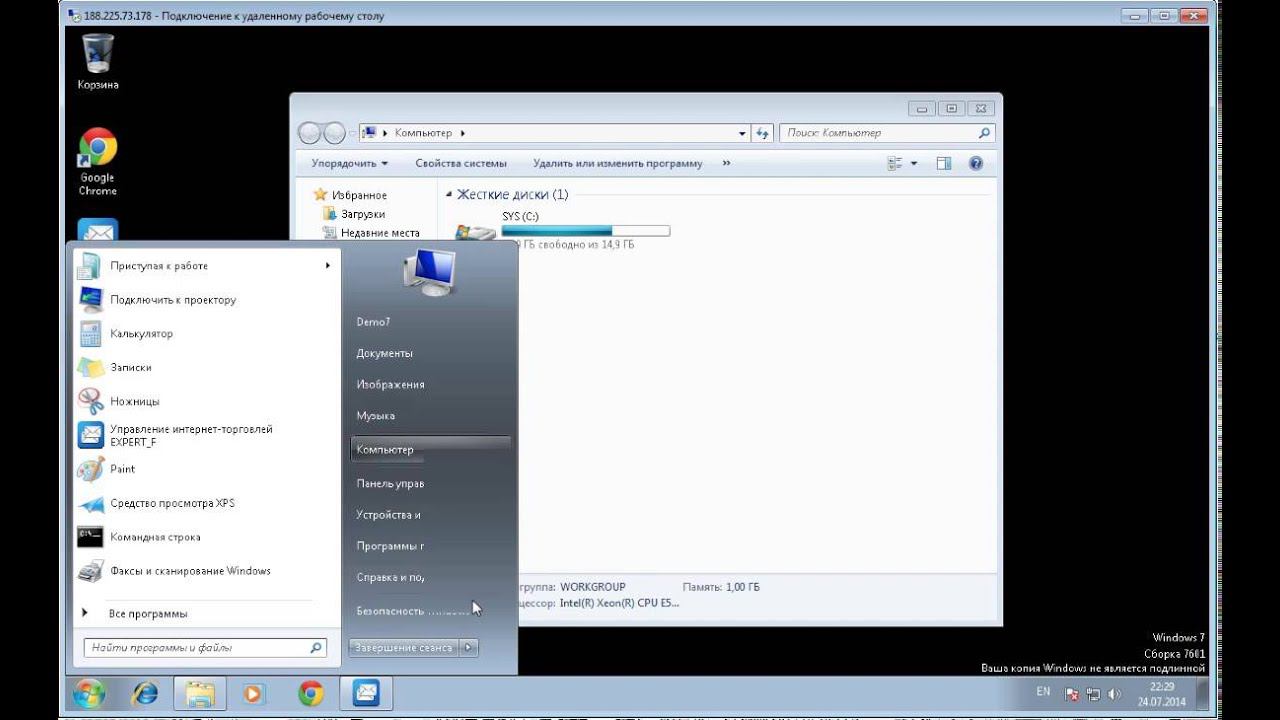
Task: Open Справка и поддержка in Start menu
Action: click(390, 577)
